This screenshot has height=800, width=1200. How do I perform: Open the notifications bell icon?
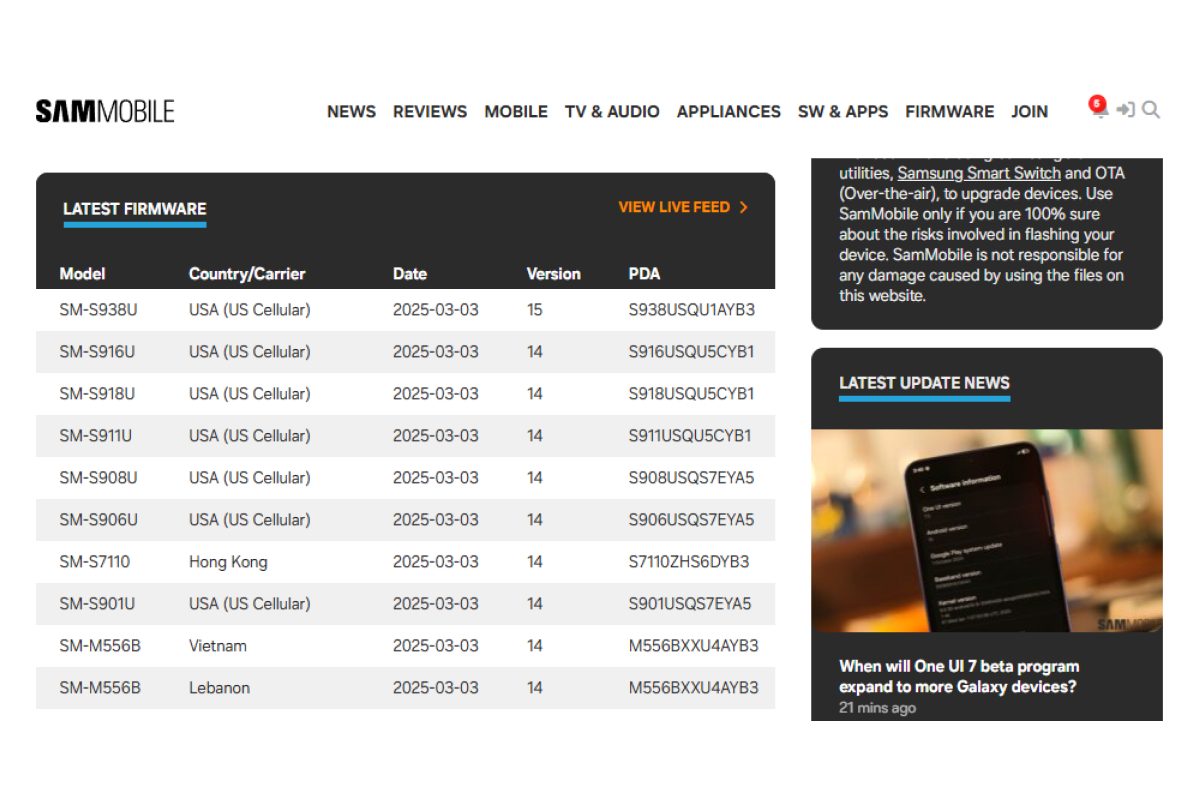(x=1099, y=109)
